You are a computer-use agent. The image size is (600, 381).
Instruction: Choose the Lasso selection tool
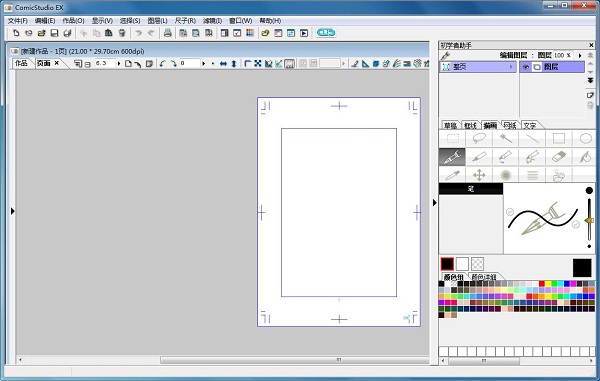click(x=479, y=138)
